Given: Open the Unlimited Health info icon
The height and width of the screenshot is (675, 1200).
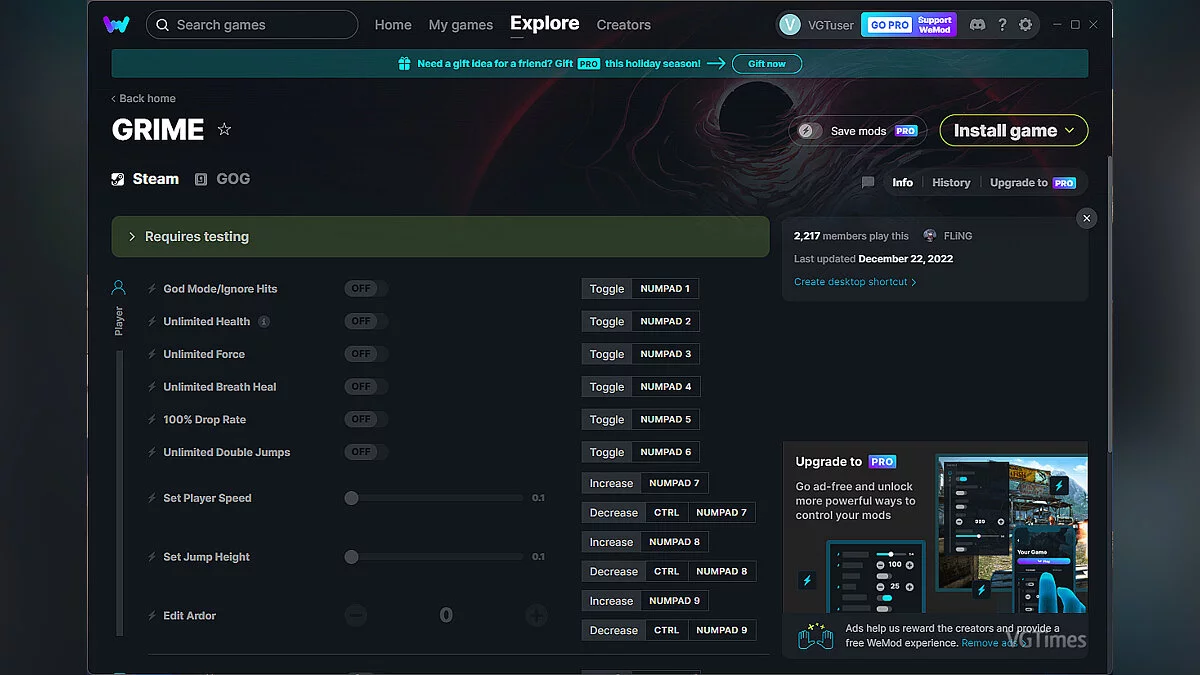Looking at the screenshot, I should point(264,322).
